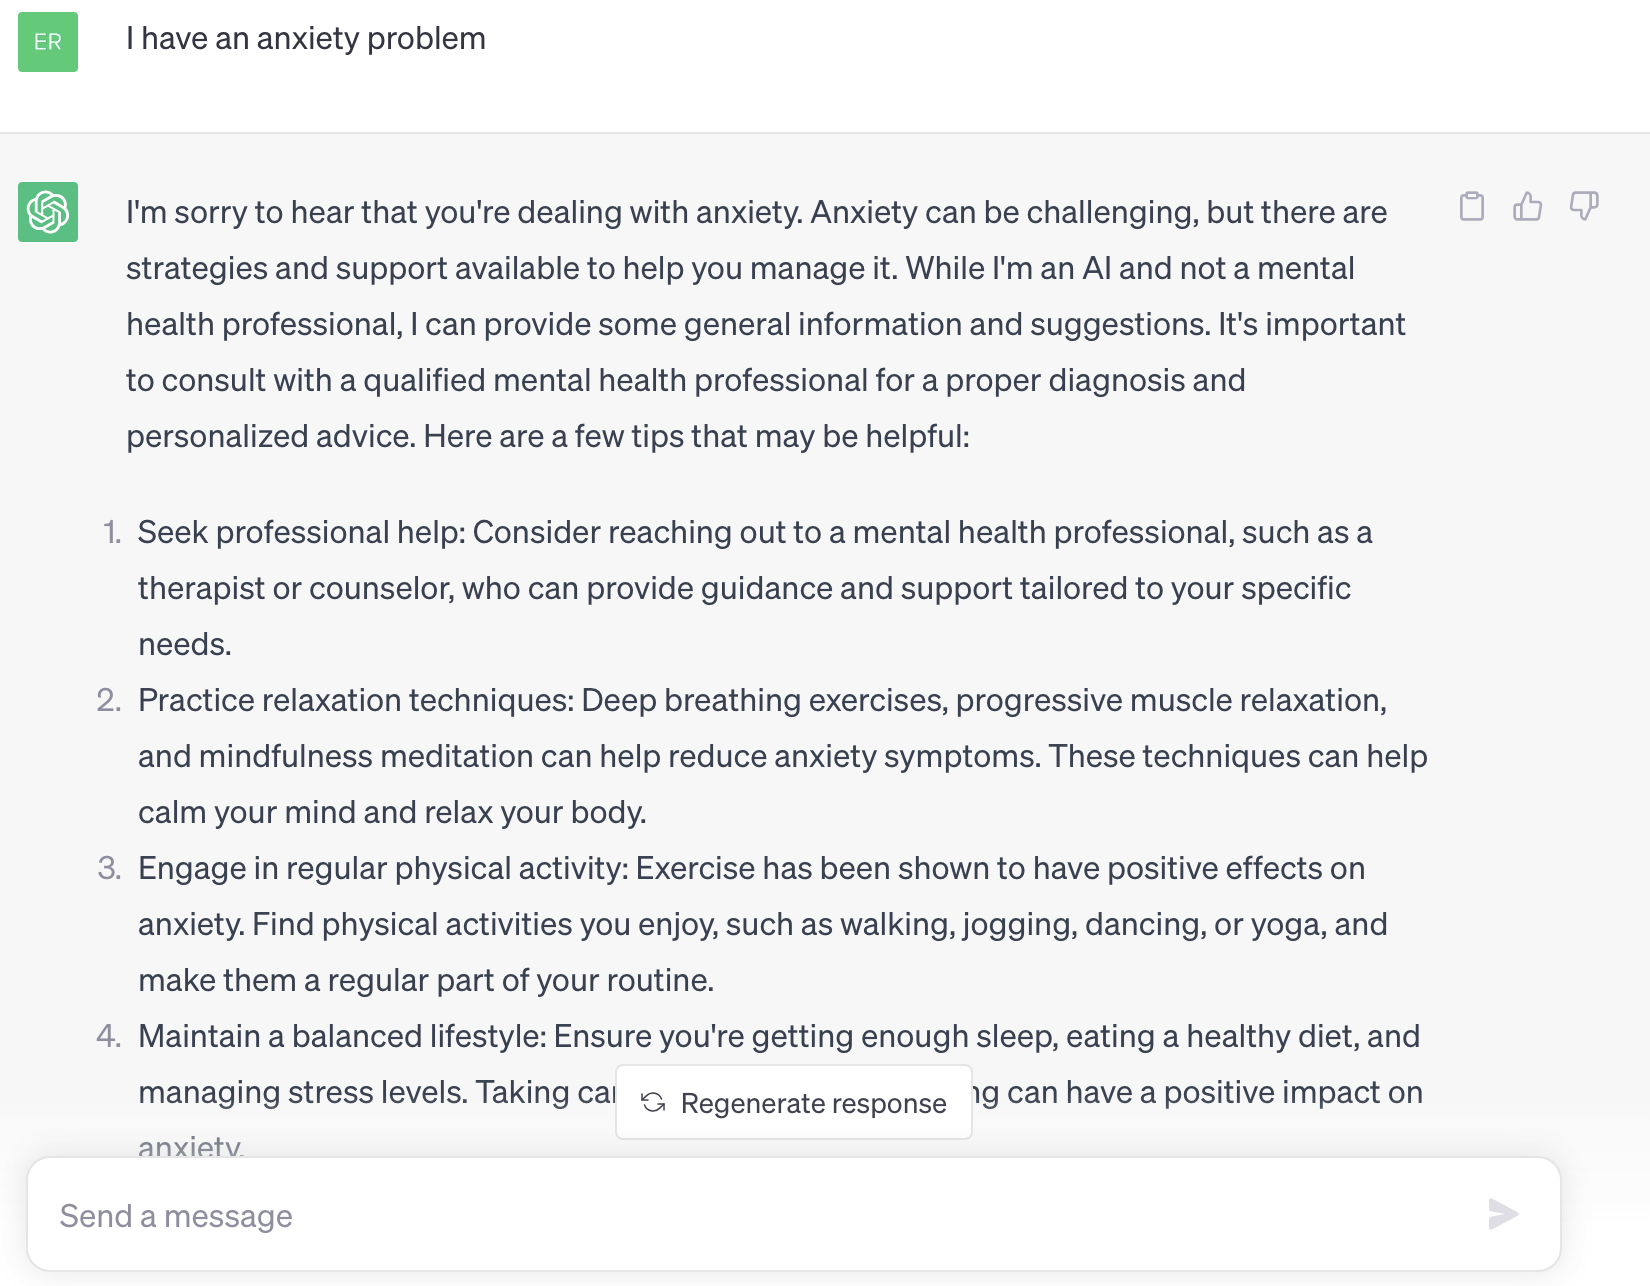
Task: Click the user message "I have an anxiety problem"
Action: (306, 39)
